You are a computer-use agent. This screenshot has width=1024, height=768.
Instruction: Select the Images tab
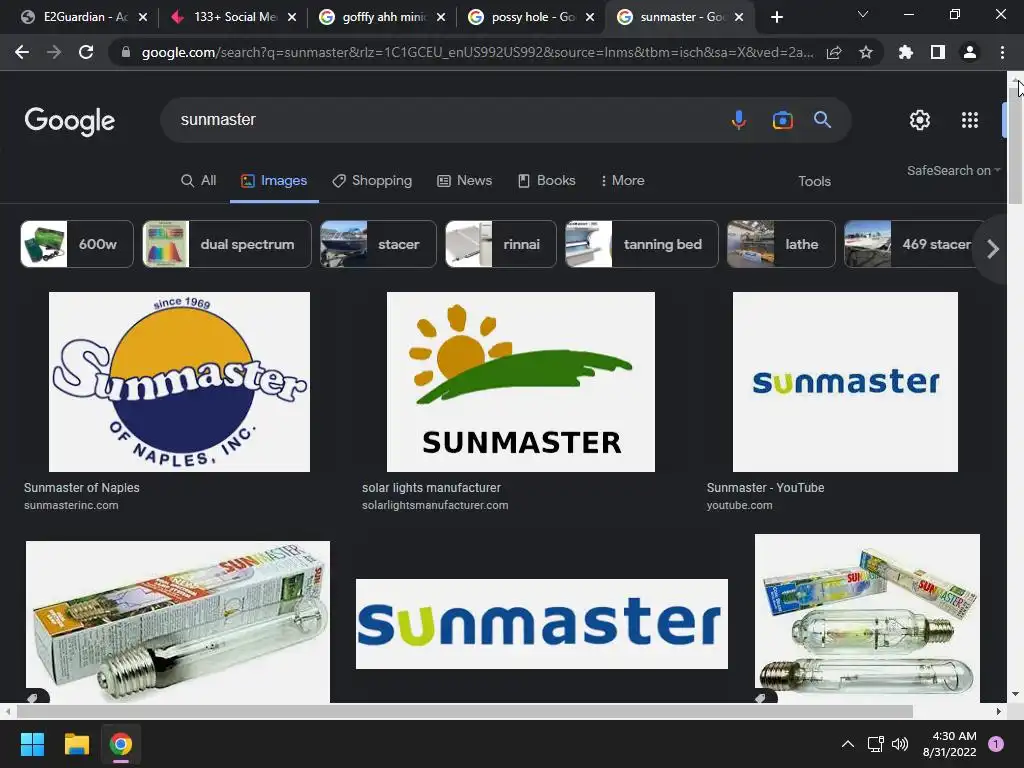pyautogui.click(x=274, y=180)
